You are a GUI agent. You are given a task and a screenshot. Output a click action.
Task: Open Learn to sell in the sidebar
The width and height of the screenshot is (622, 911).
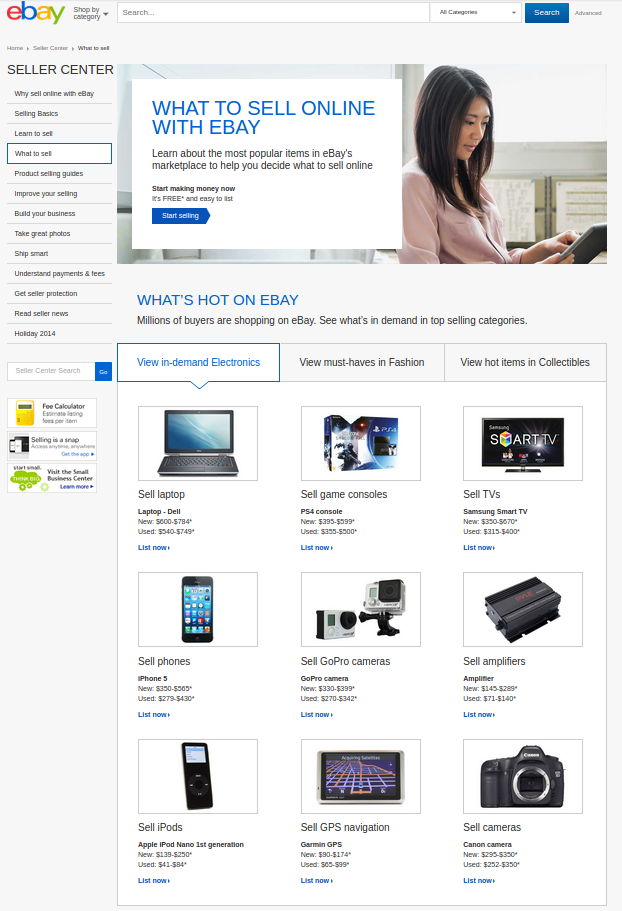33,134
